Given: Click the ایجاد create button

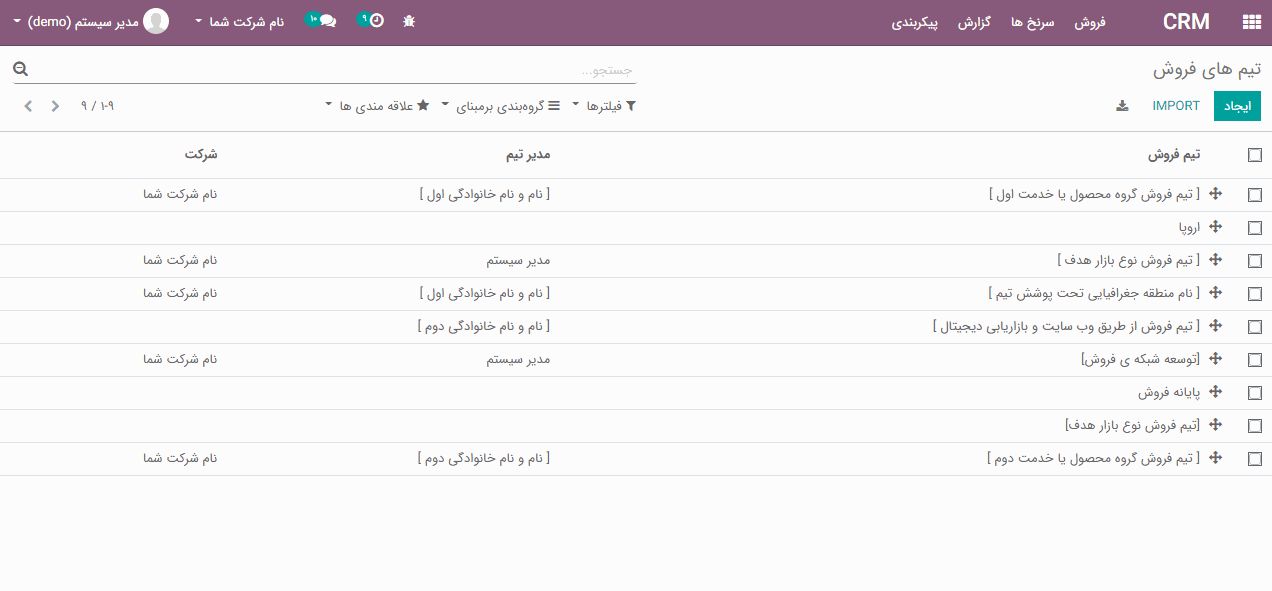Looking at the screenshot, I should click(x=1237, y=106).
